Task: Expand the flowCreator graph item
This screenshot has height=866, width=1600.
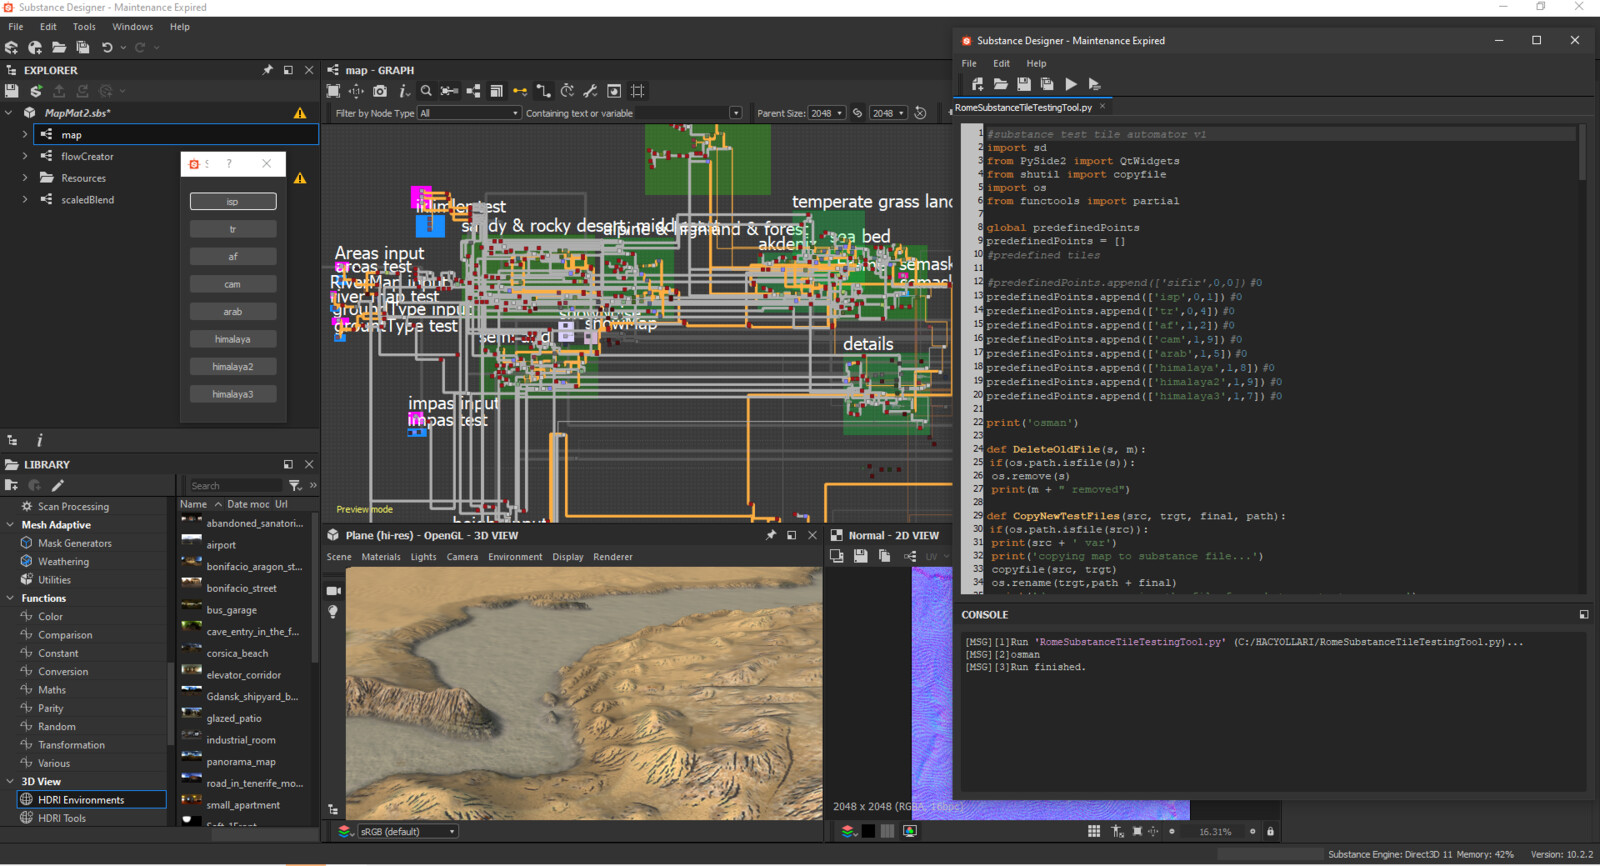Action: point(25,156)
